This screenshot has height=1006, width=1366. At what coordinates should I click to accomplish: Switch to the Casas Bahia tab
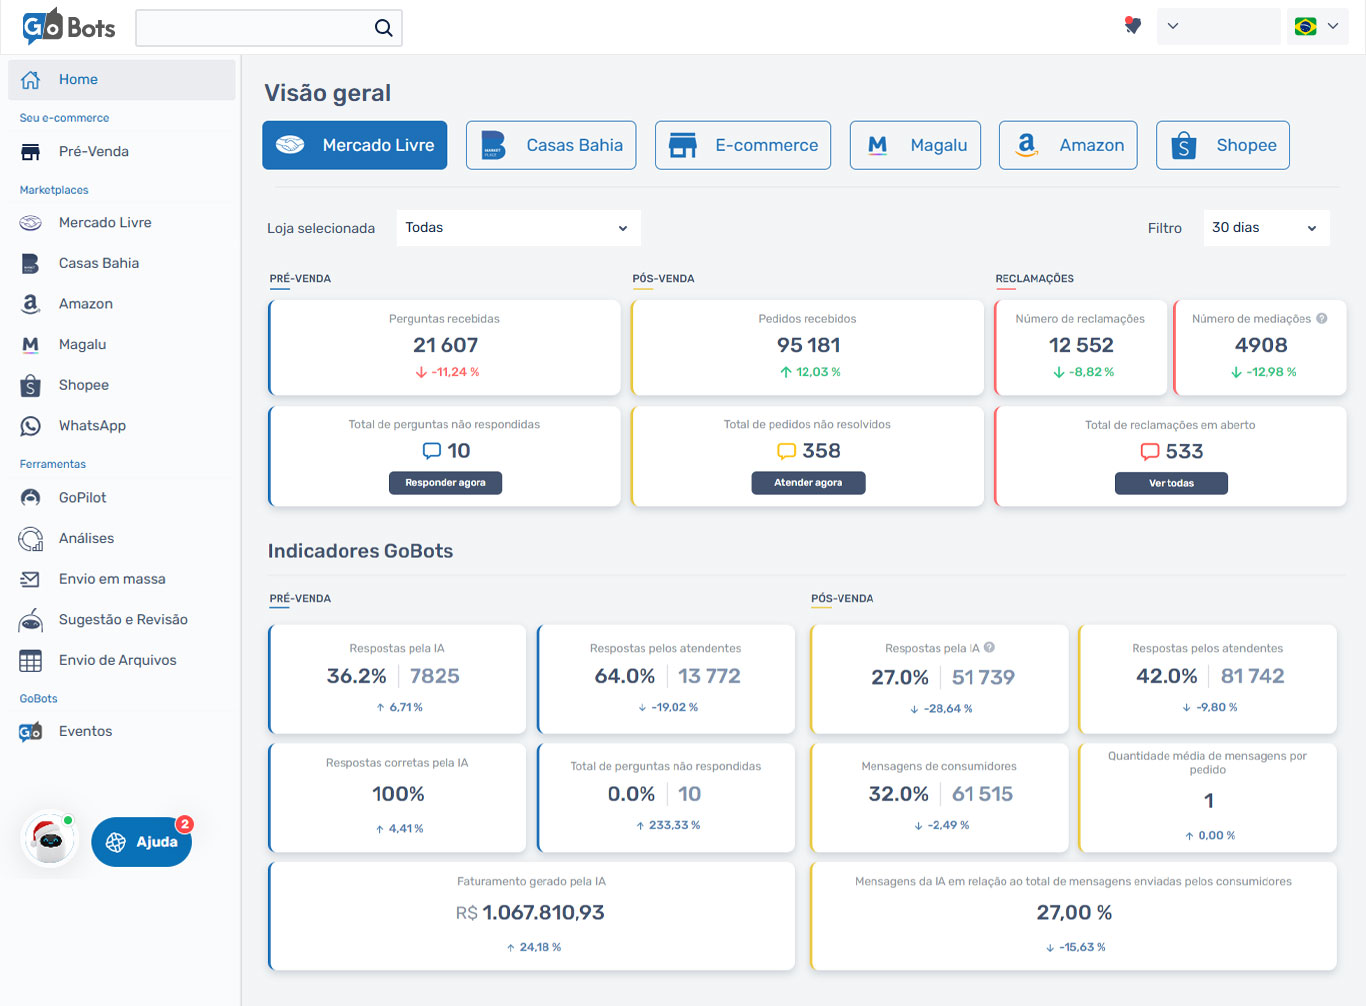pyautogui.click(x=551, y=146)
